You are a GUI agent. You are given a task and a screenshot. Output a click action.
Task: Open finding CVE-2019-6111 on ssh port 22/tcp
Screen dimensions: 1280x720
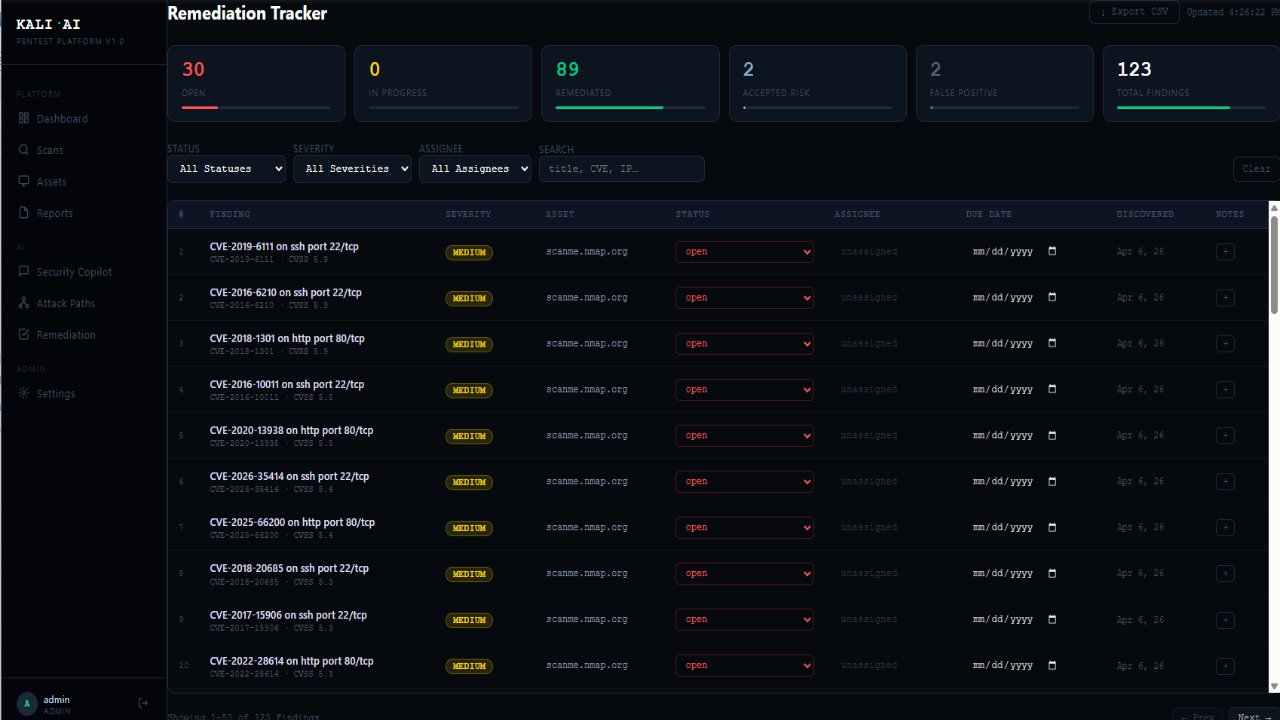pos(284,246)
